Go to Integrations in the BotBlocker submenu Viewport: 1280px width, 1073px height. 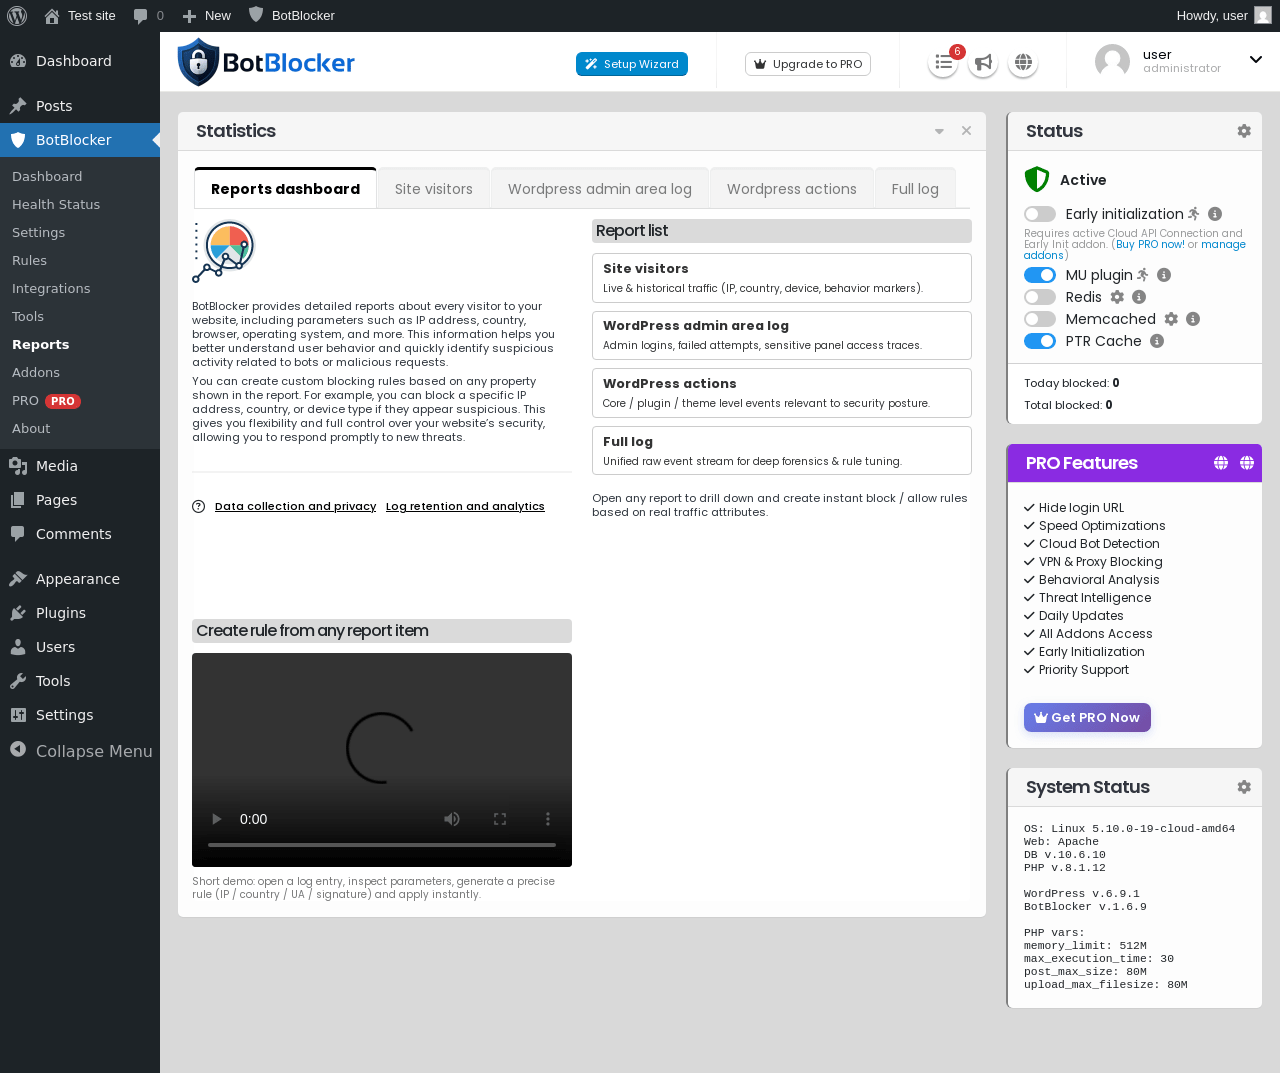tap(51, 288)
